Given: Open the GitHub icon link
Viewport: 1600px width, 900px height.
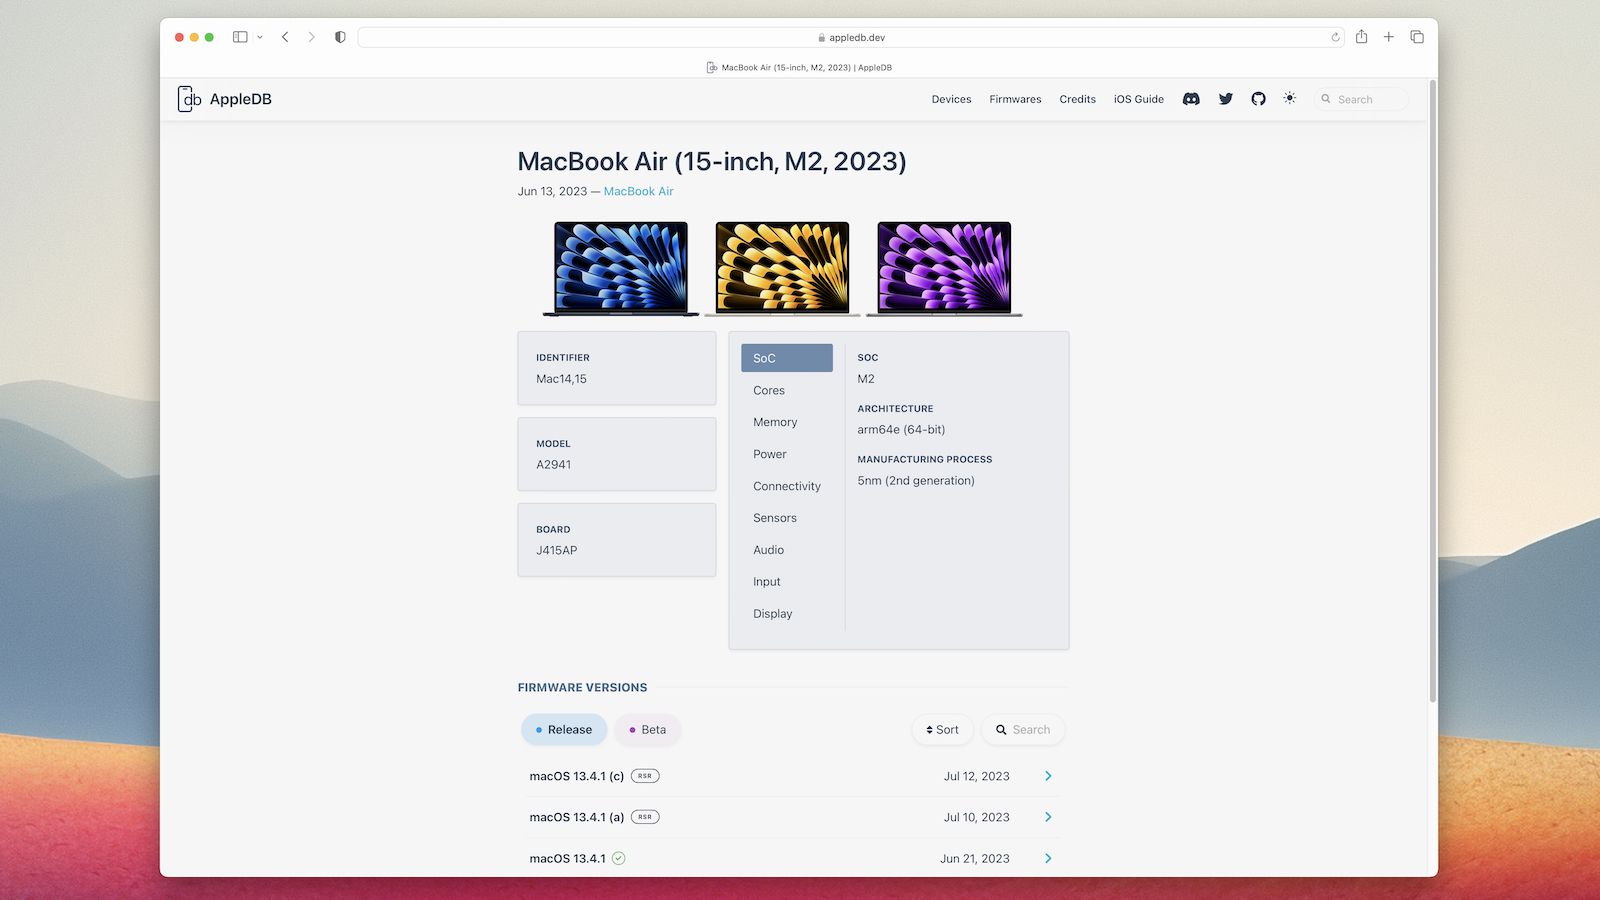Looking at the screenshot, I should (x=1258, y=99).
